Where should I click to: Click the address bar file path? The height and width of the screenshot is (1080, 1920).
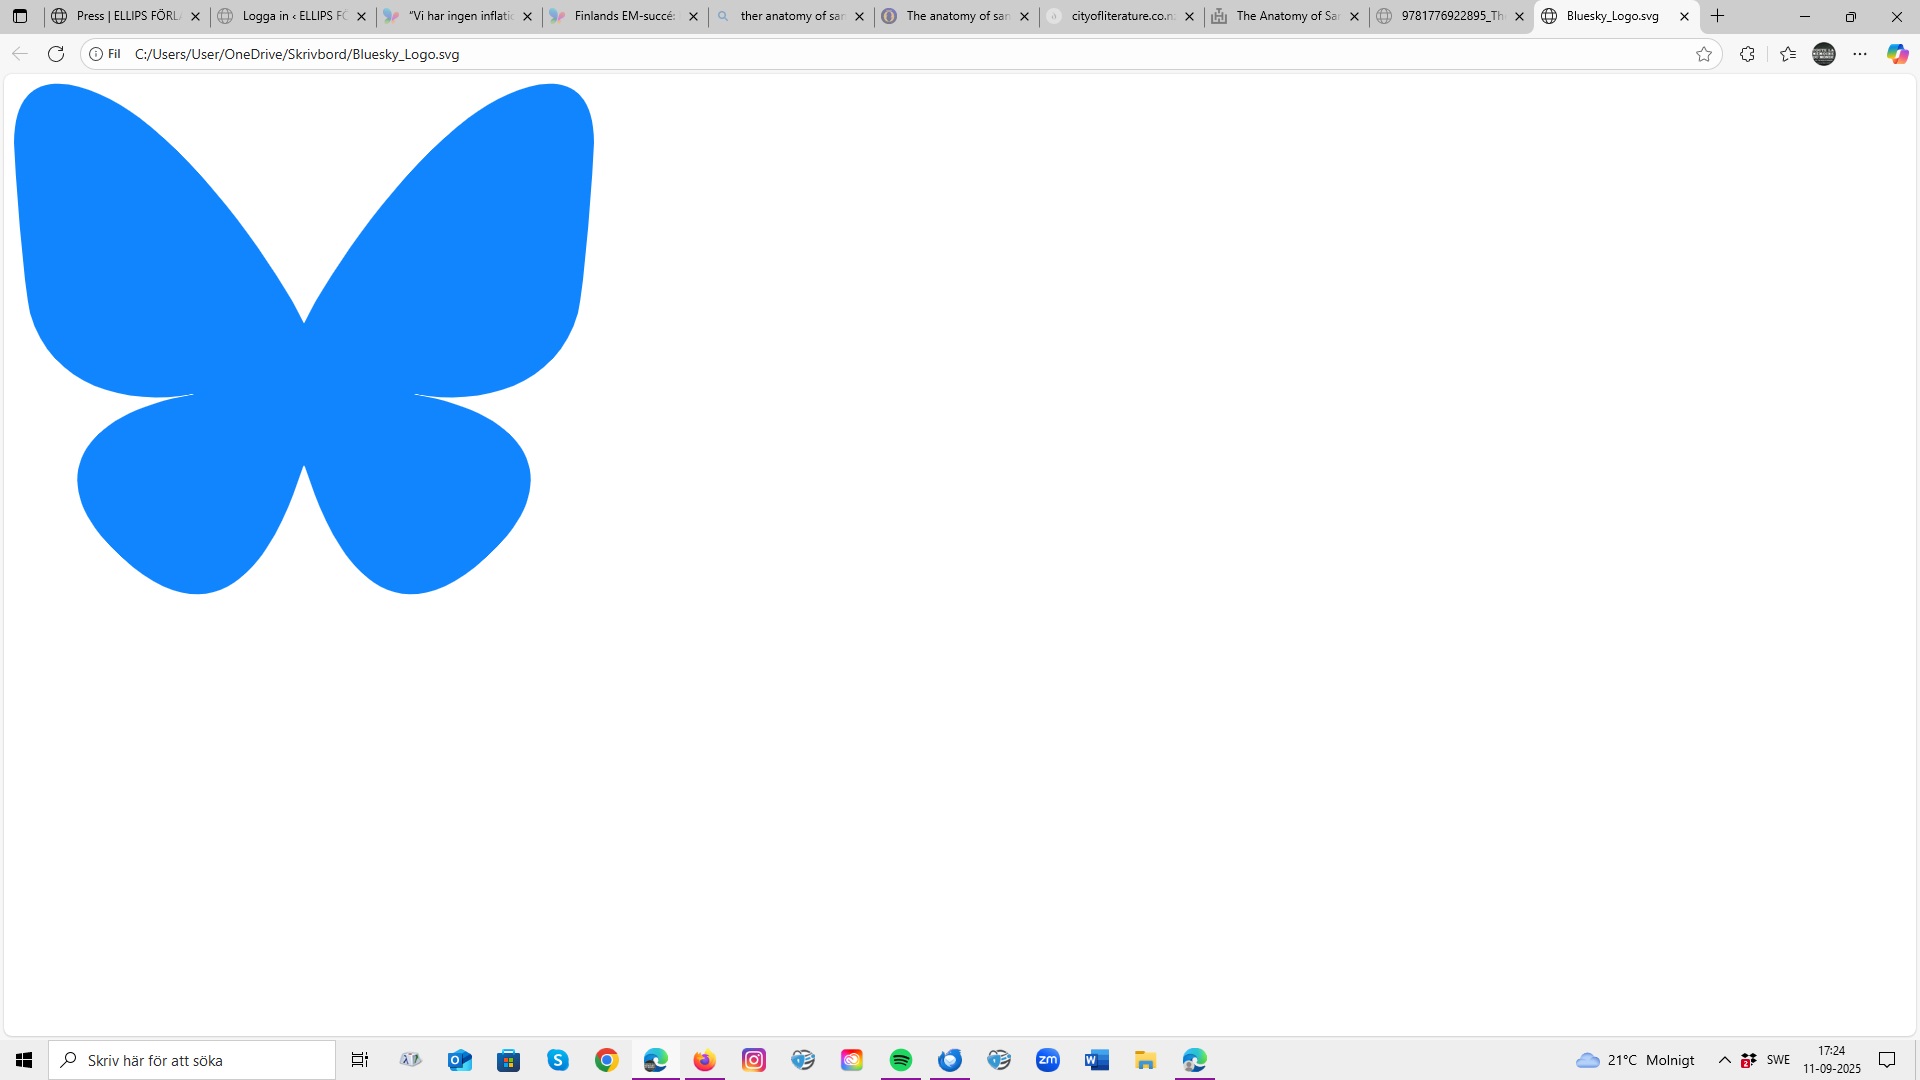(x=297, y=54)
